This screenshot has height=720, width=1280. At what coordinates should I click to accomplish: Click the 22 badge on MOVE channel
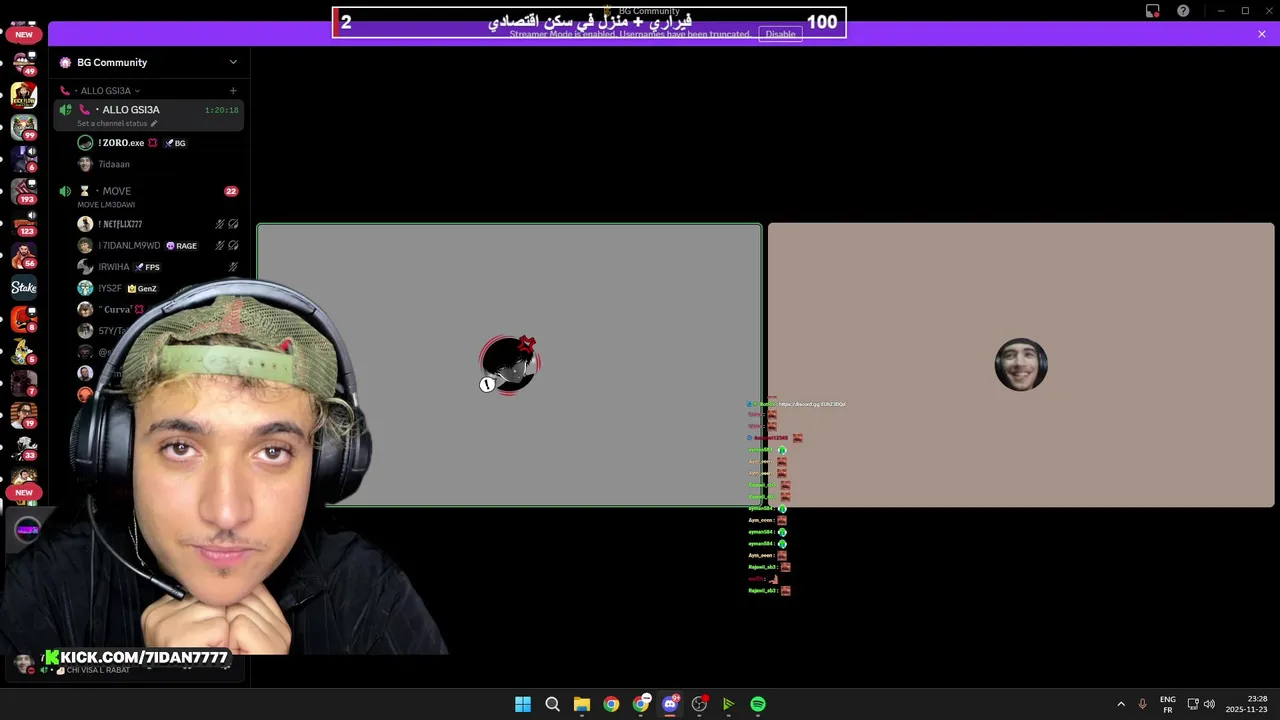pos(231,191)
